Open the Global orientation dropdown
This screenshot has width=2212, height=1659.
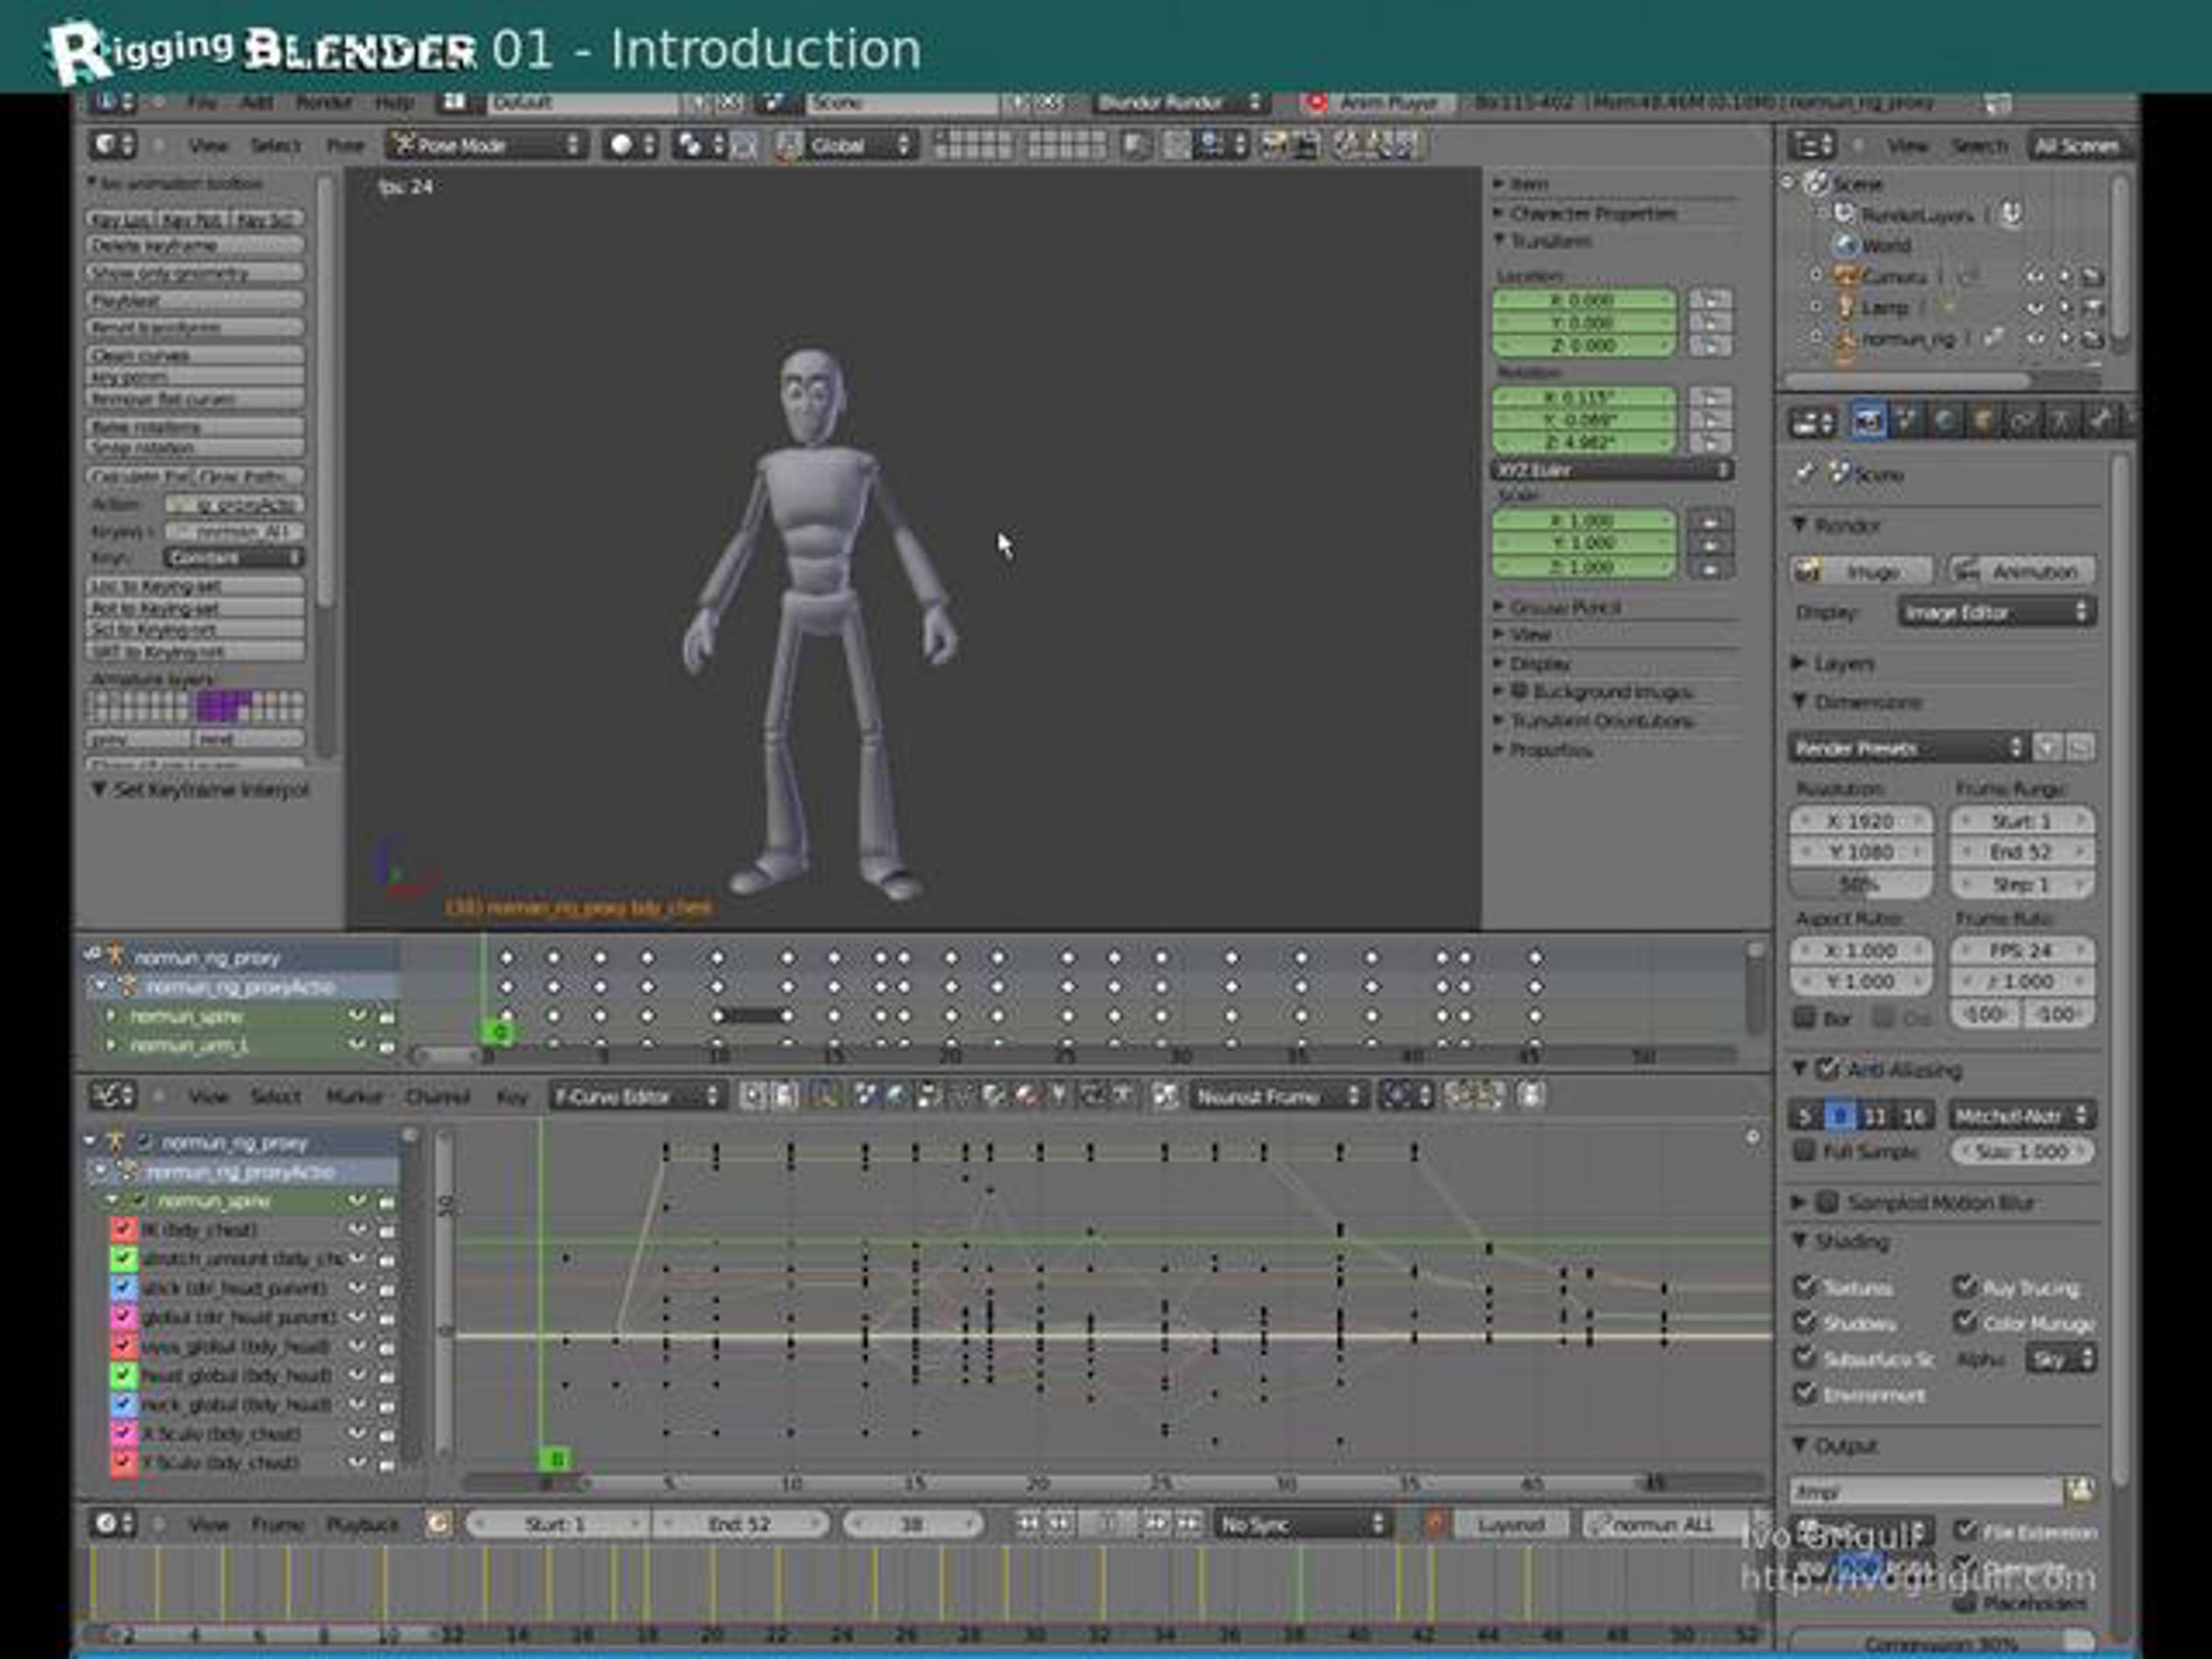(x=846, y=146)
